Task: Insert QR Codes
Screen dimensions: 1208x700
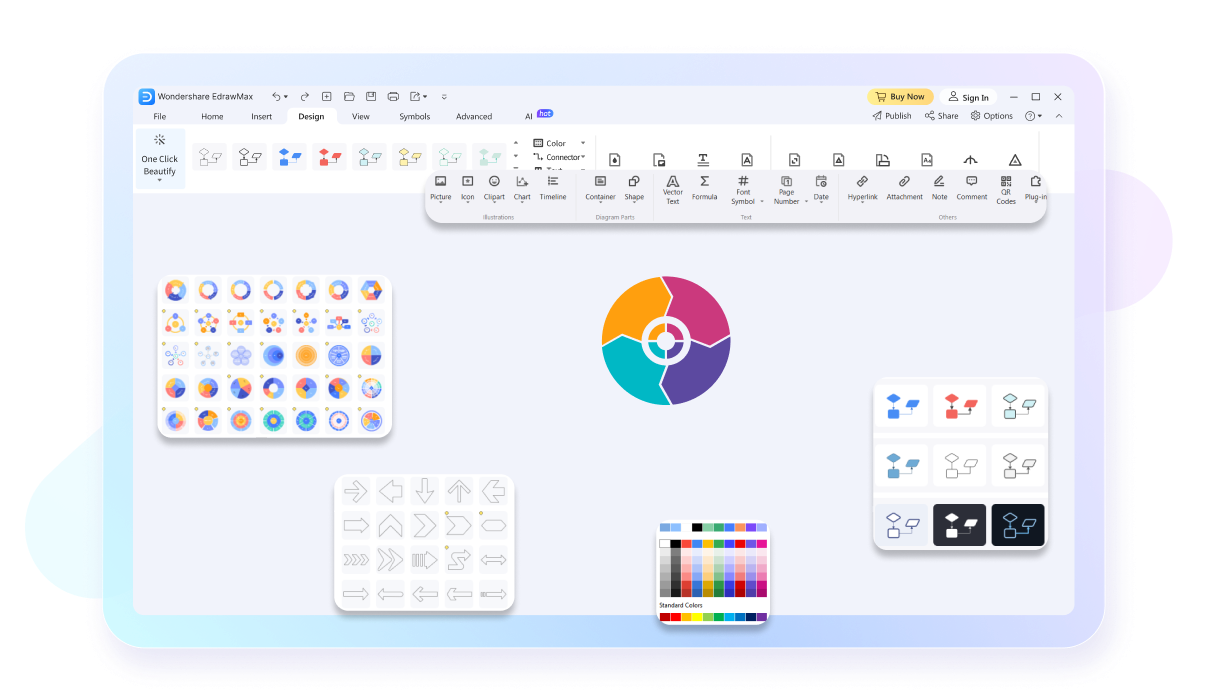Action: point(1006,189)
